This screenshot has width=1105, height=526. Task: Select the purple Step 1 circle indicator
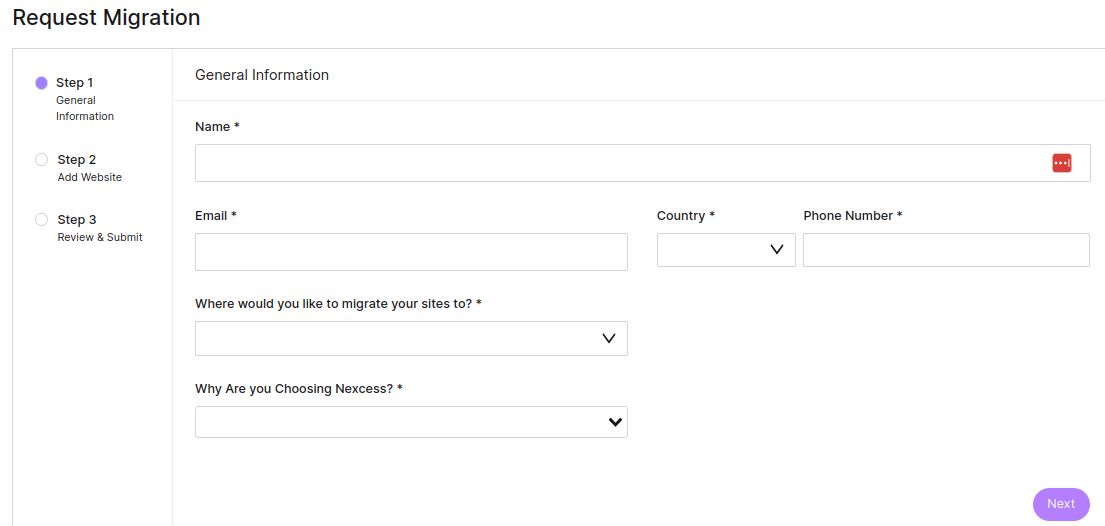tap(41, 83)
